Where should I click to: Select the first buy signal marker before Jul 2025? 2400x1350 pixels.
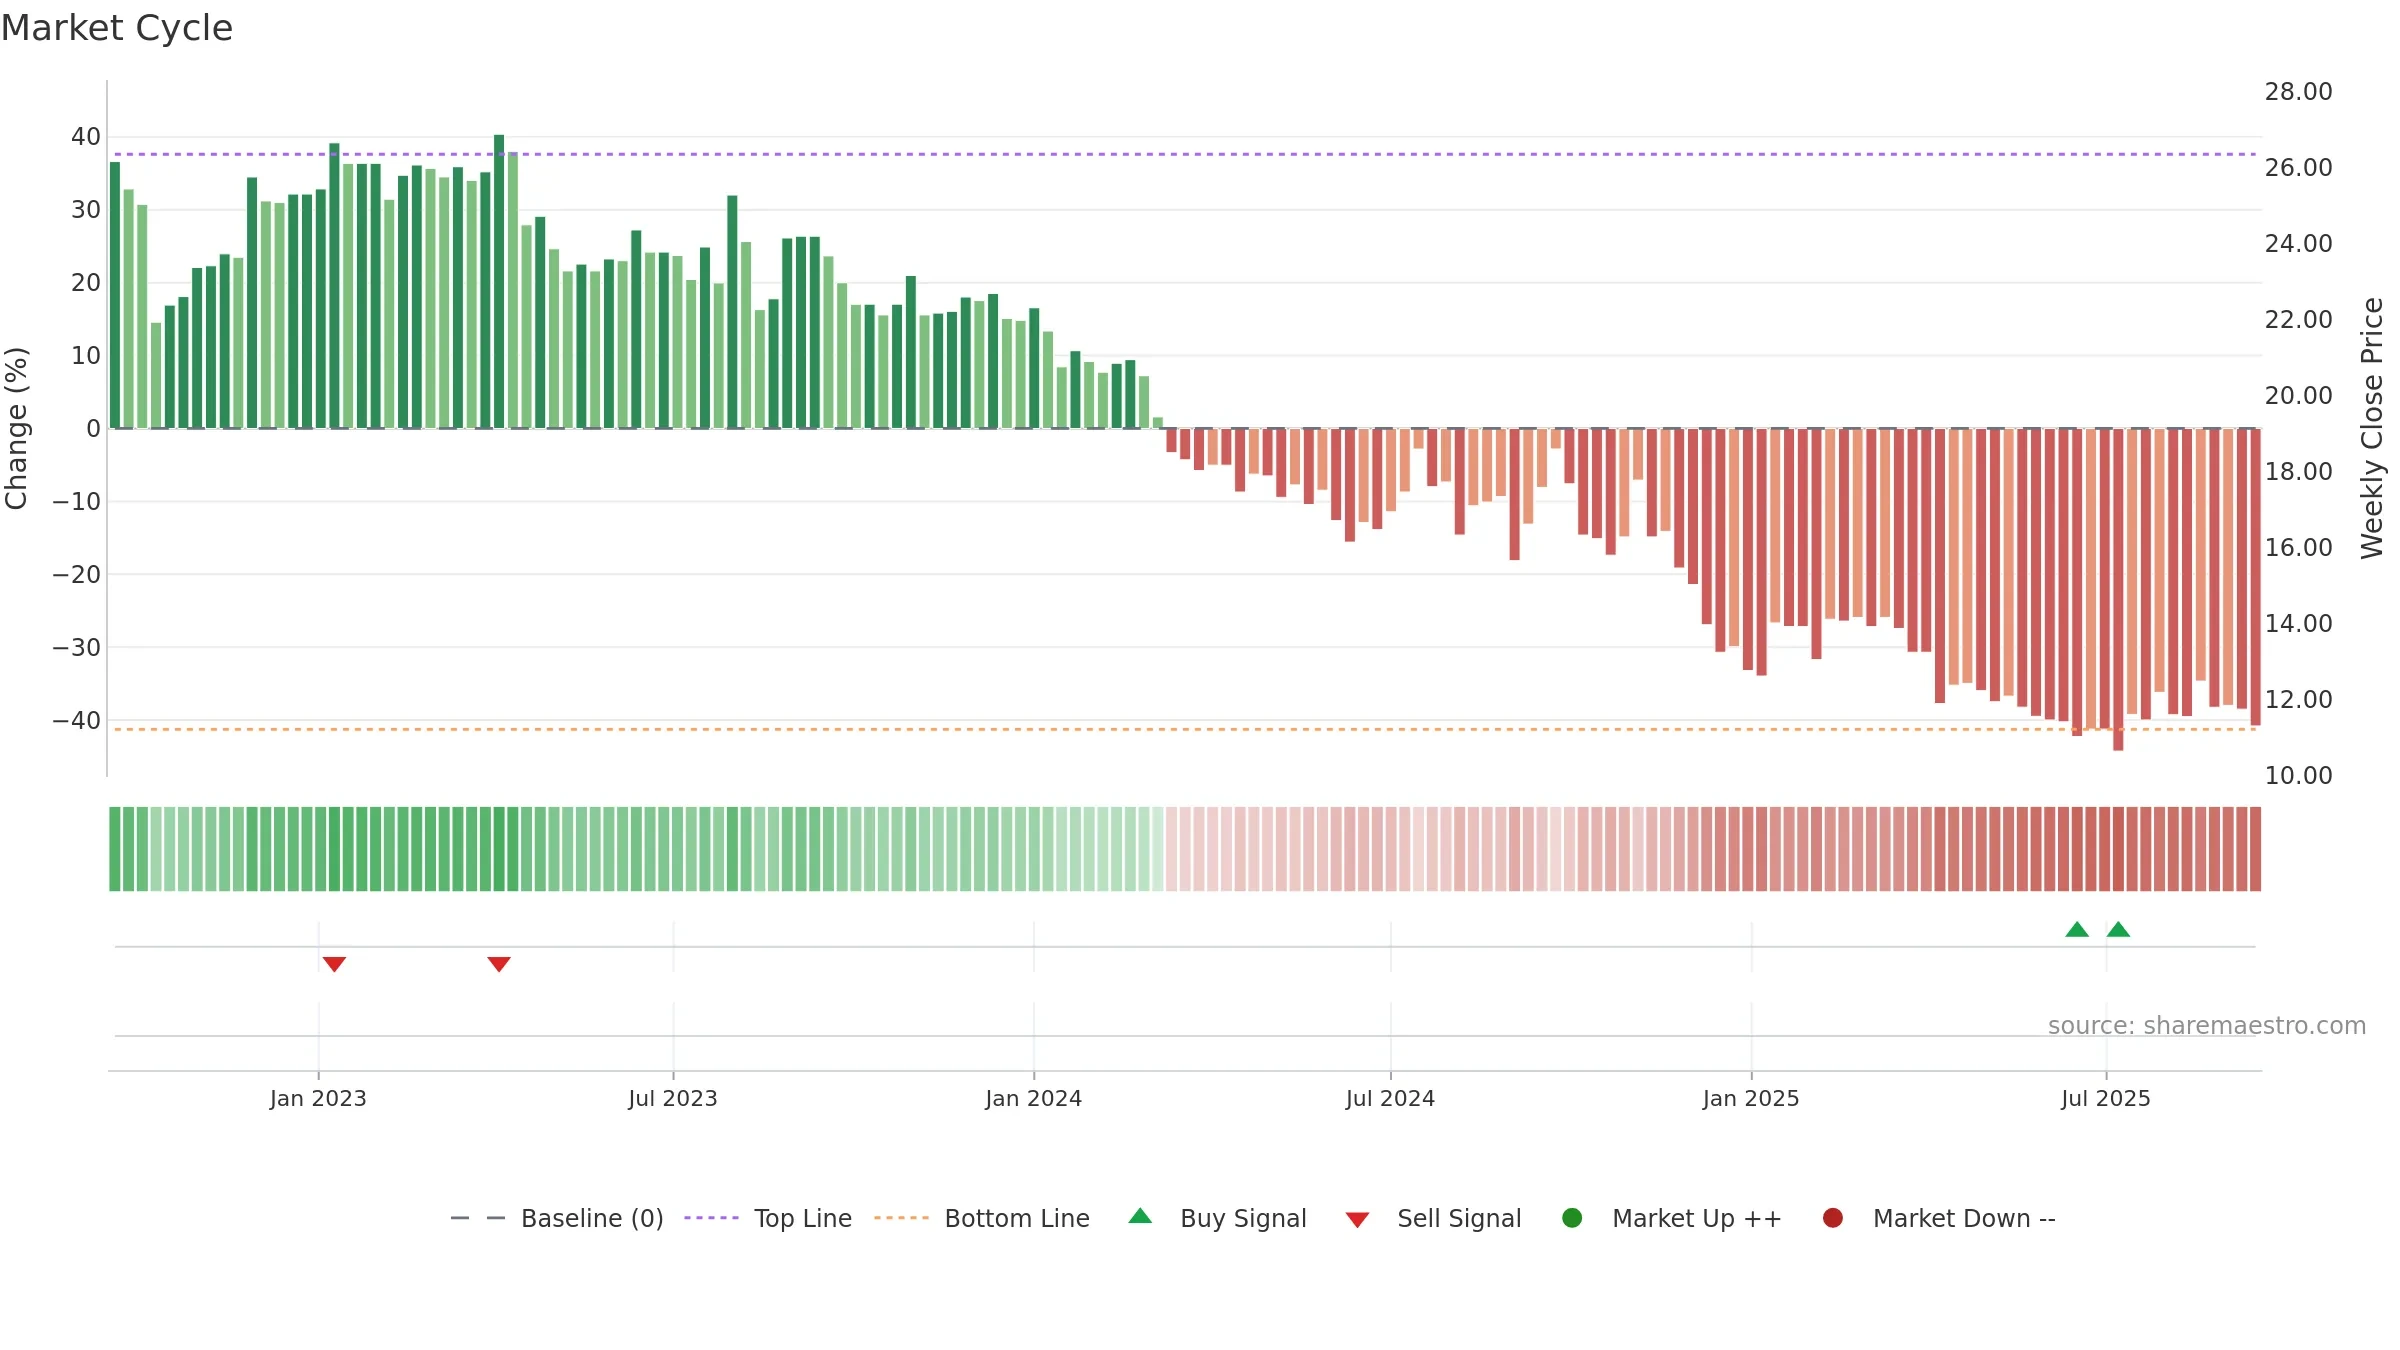click(2077, 929)
